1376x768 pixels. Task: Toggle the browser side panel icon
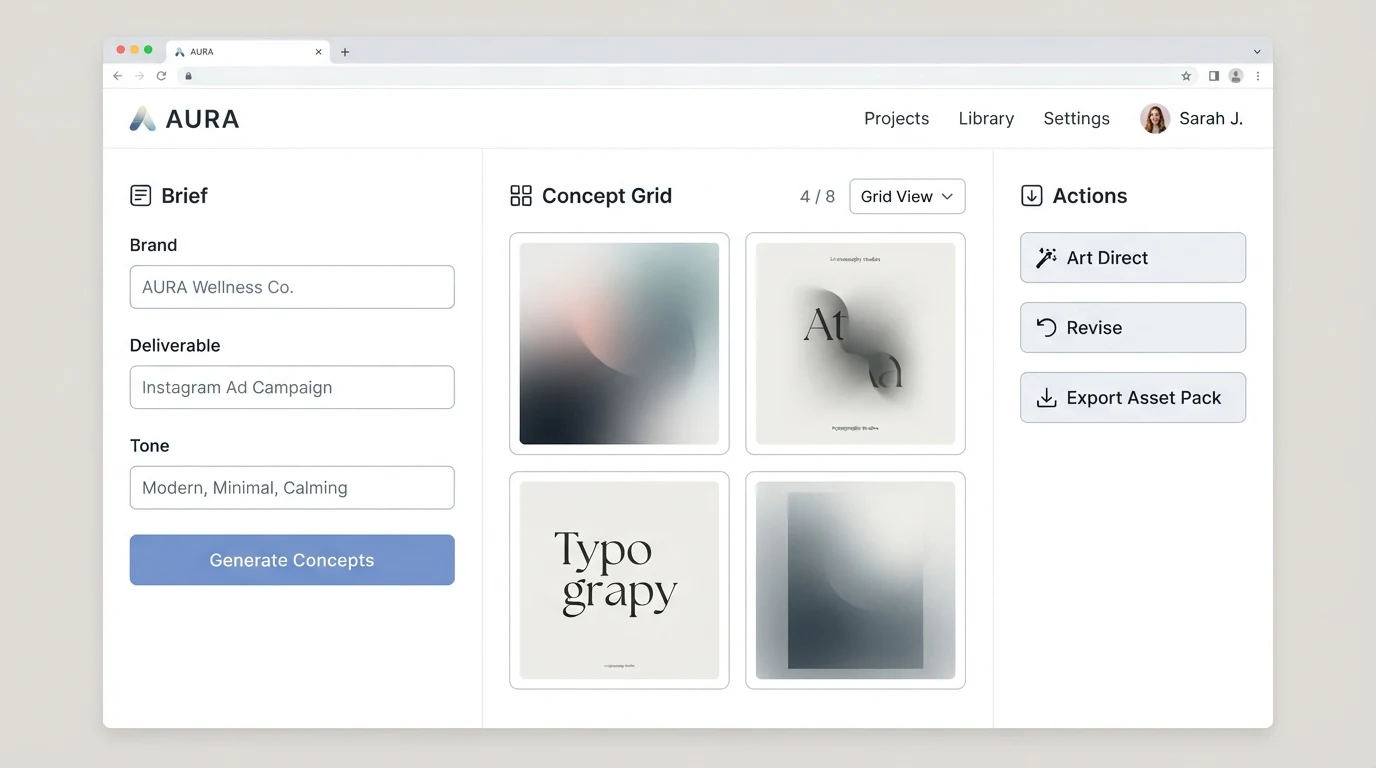click(1214, 76)
